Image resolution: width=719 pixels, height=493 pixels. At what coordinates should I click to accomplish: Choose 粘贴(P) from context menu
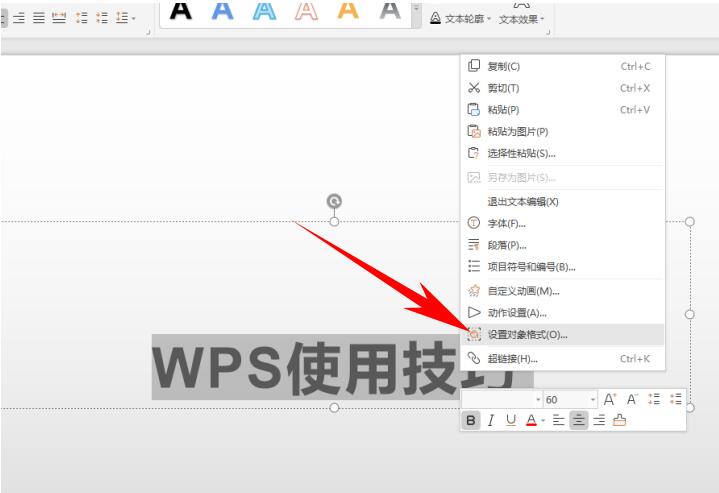(563, 110)
